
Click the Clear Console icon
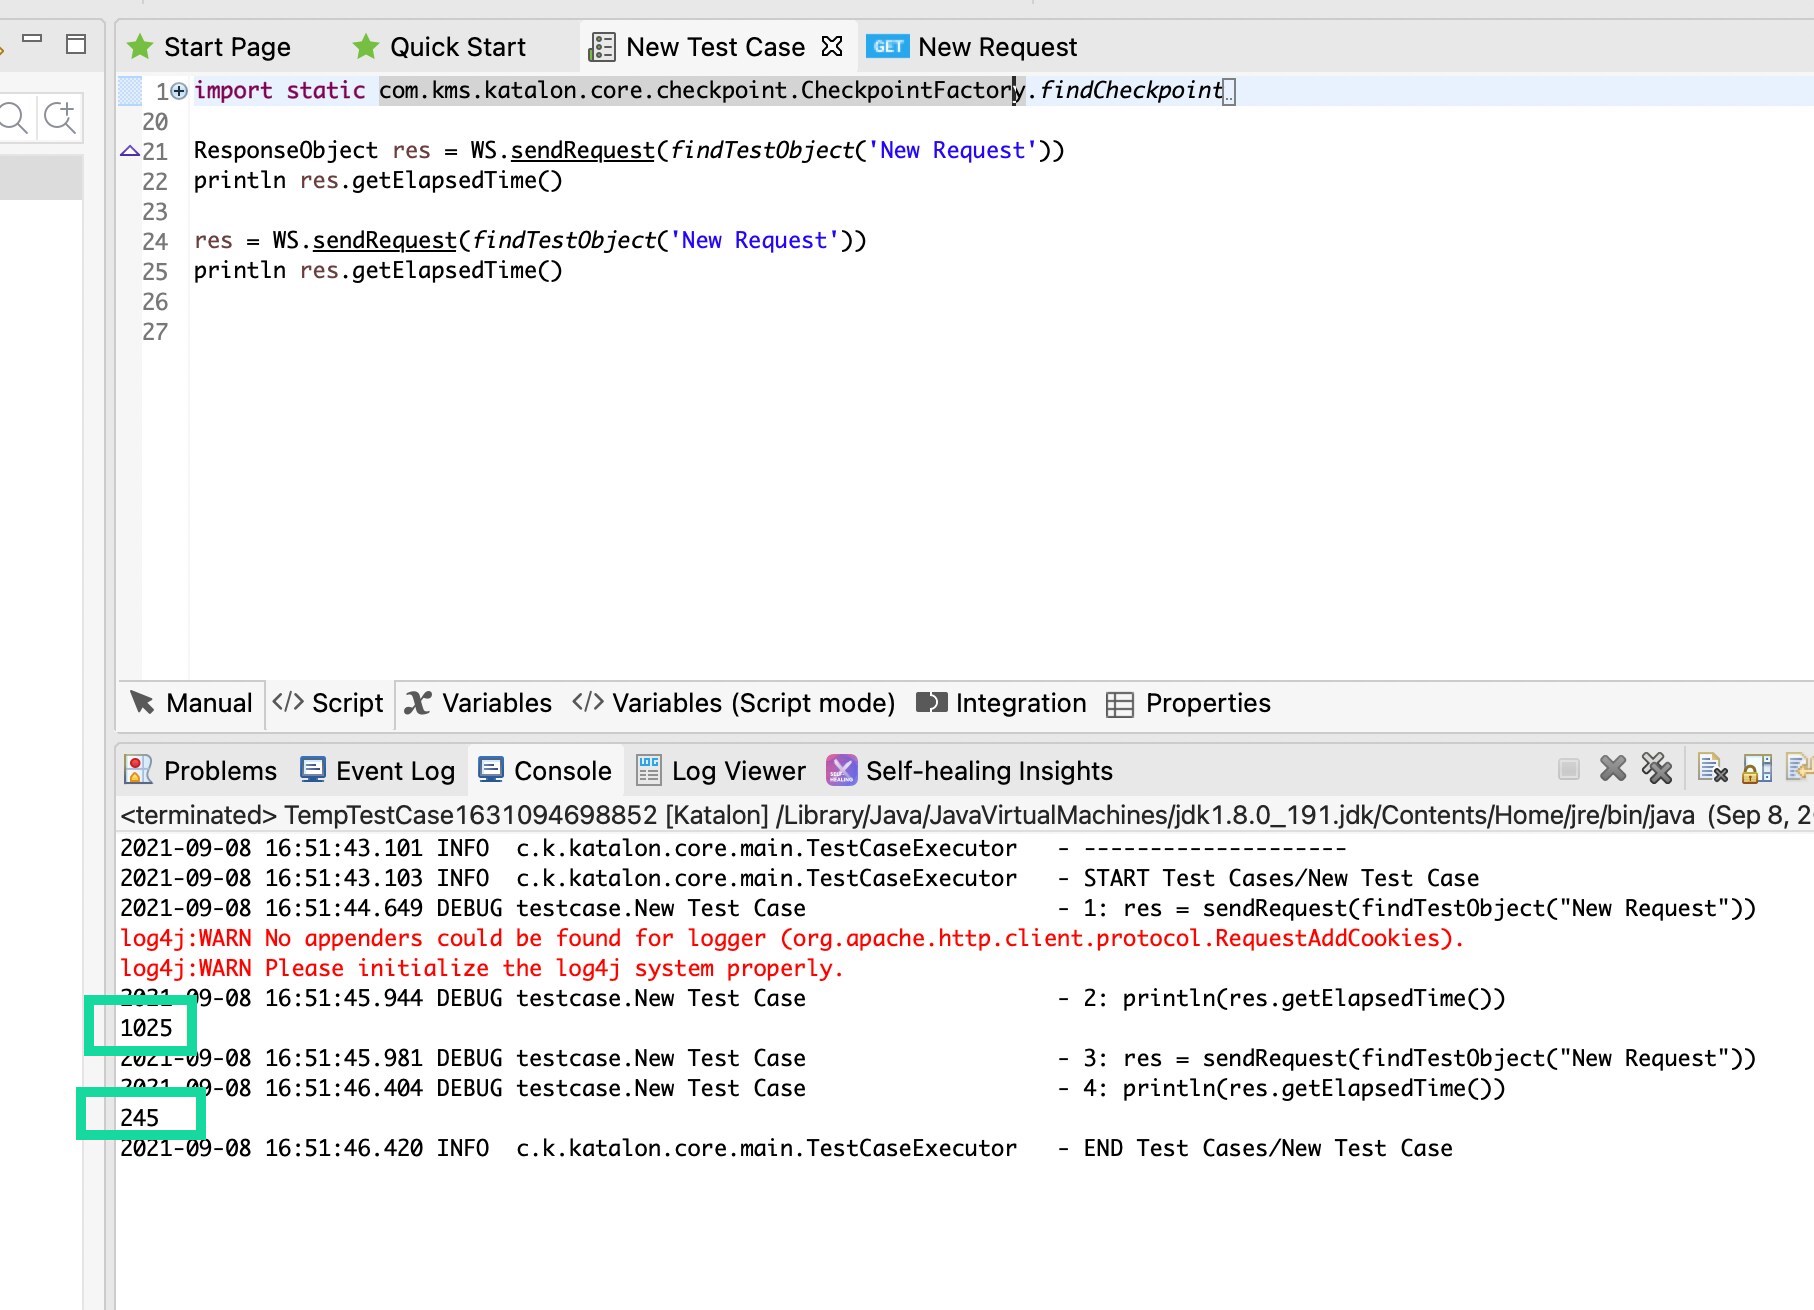click(1712, 769)
